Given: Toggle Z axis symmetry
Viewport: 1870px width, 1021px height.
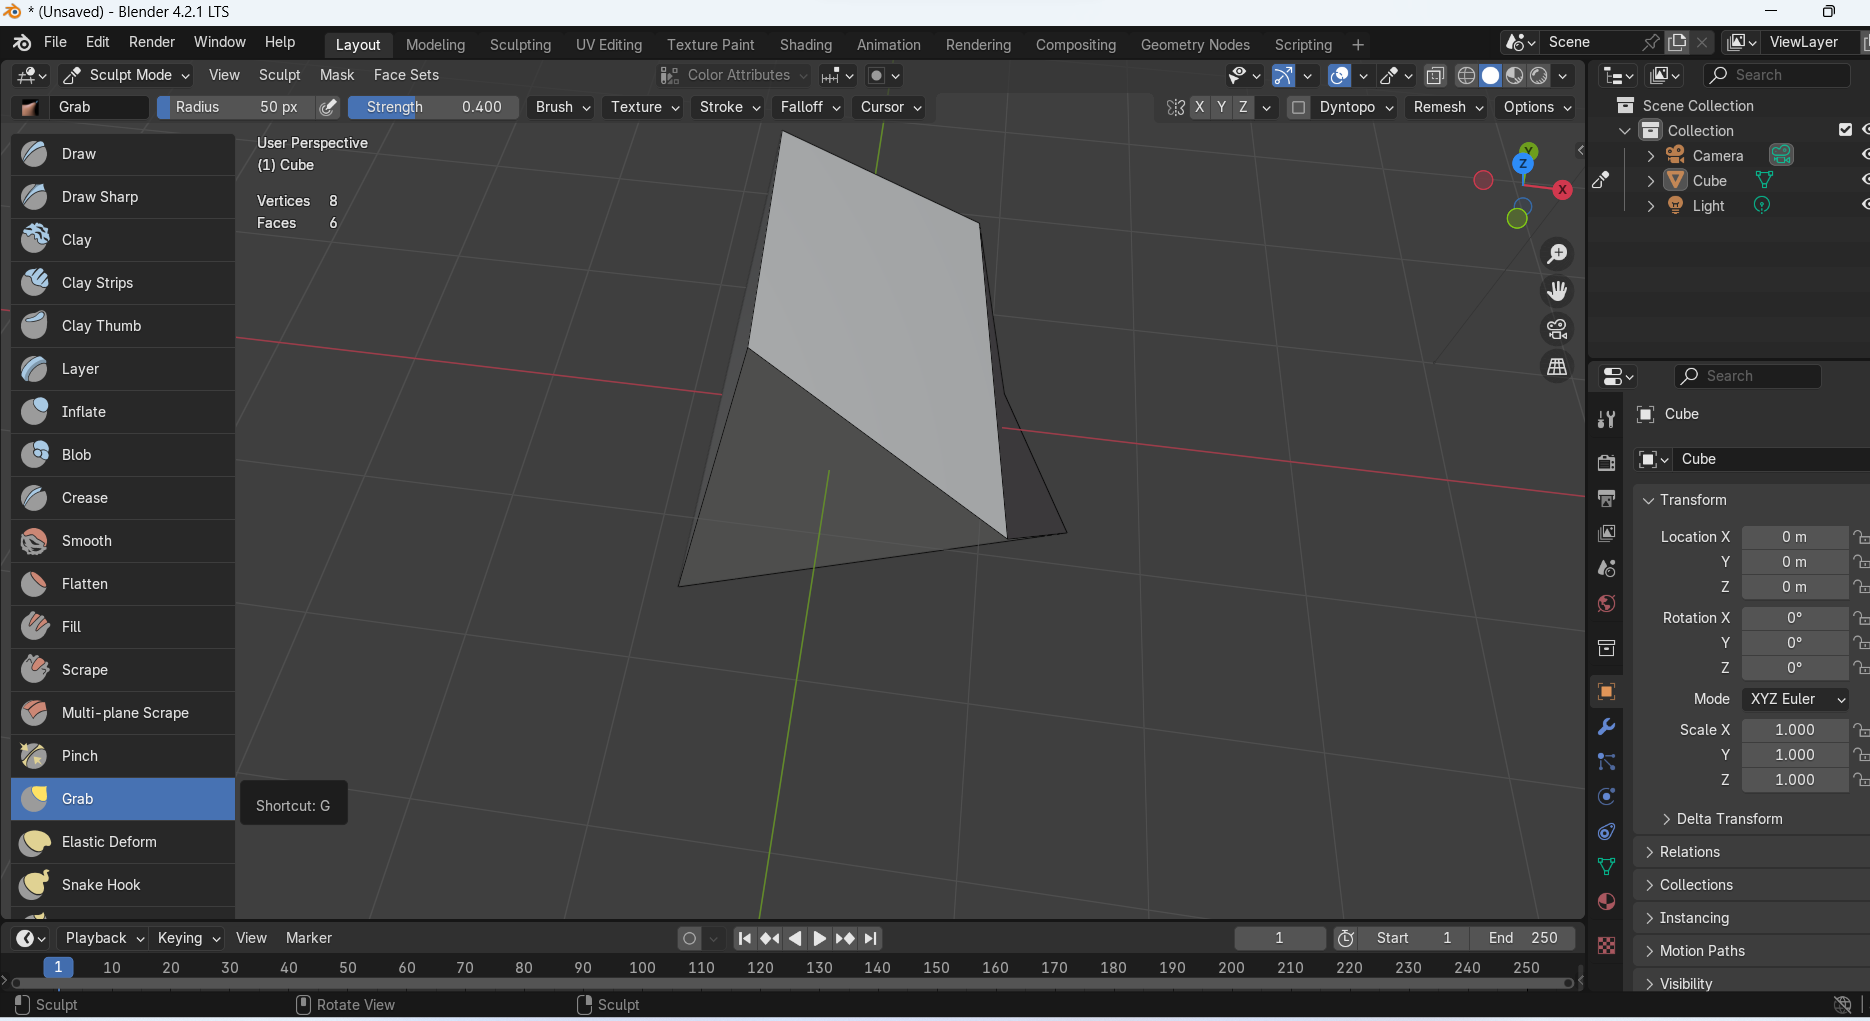Looking at the screenshot, I should click(x=1243, y=107).
